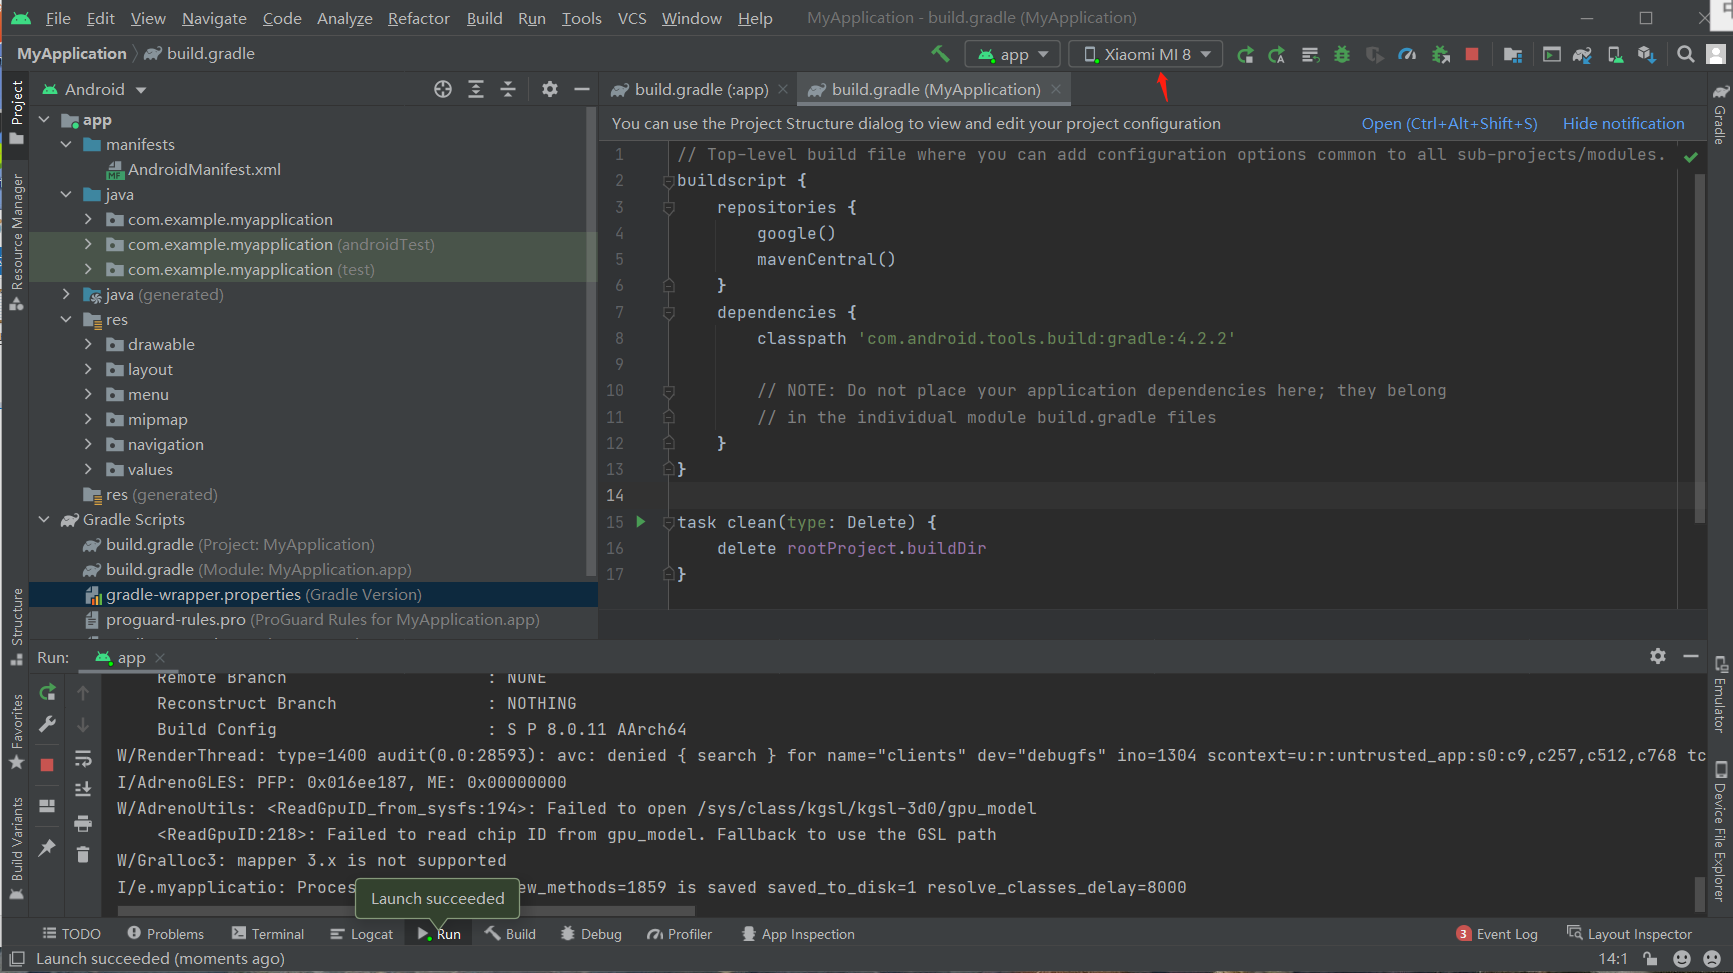Open the App Inspection tool button
1733x973 pixels.
click(798, 934)
